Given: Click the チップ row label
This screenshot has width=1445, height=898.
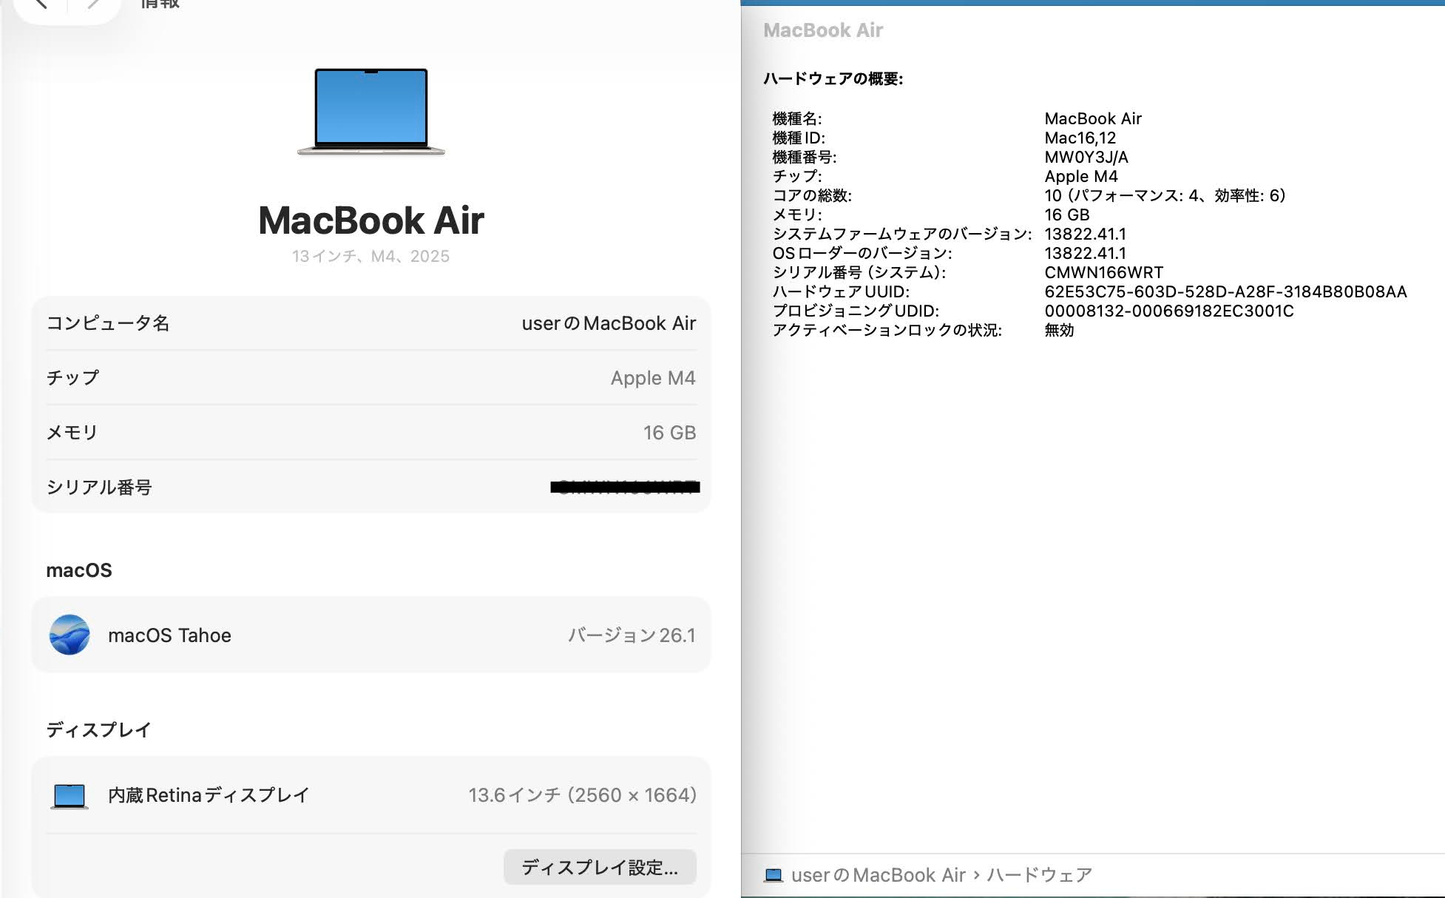Looking at the screenshot, I should [73, 378].
